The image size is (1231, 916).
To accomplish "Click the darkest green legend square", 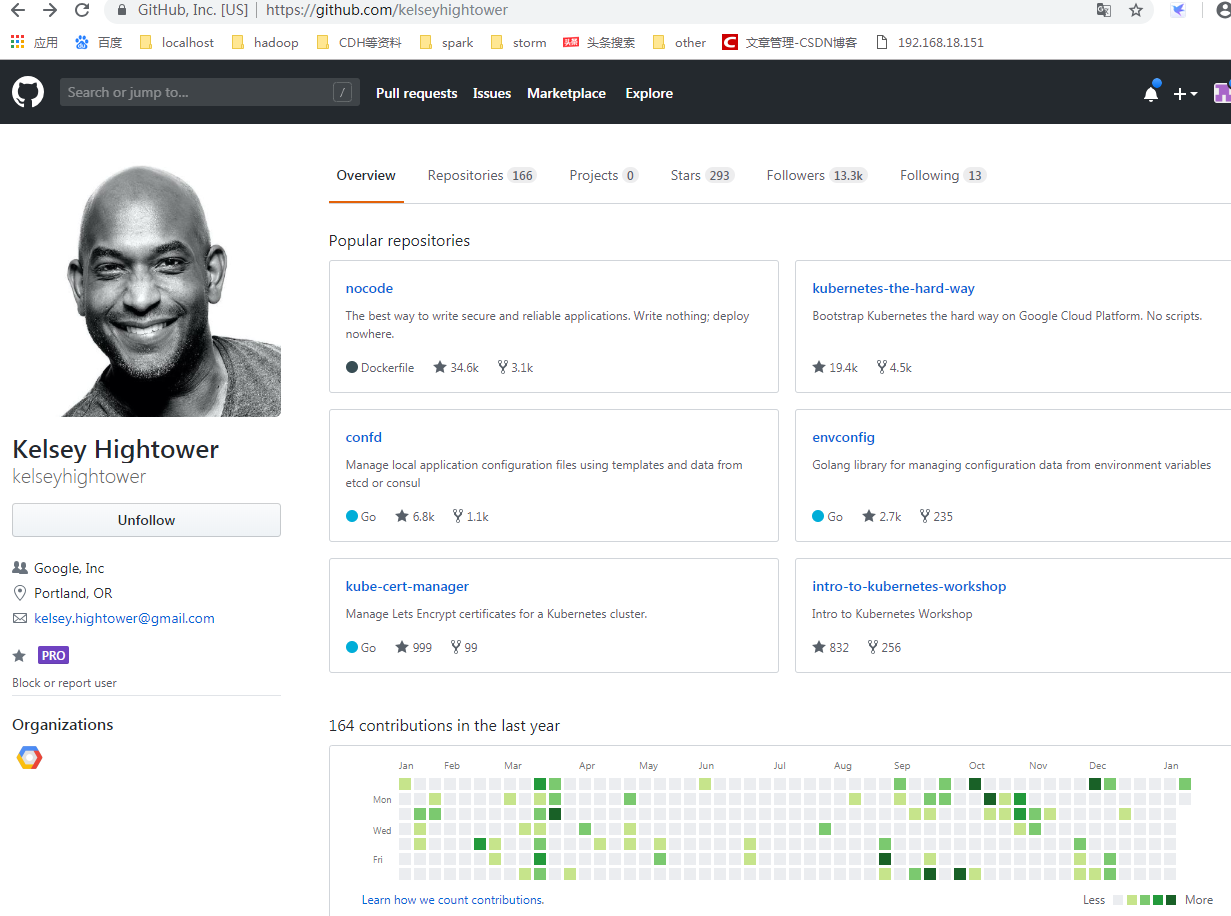I will 1171,900.
